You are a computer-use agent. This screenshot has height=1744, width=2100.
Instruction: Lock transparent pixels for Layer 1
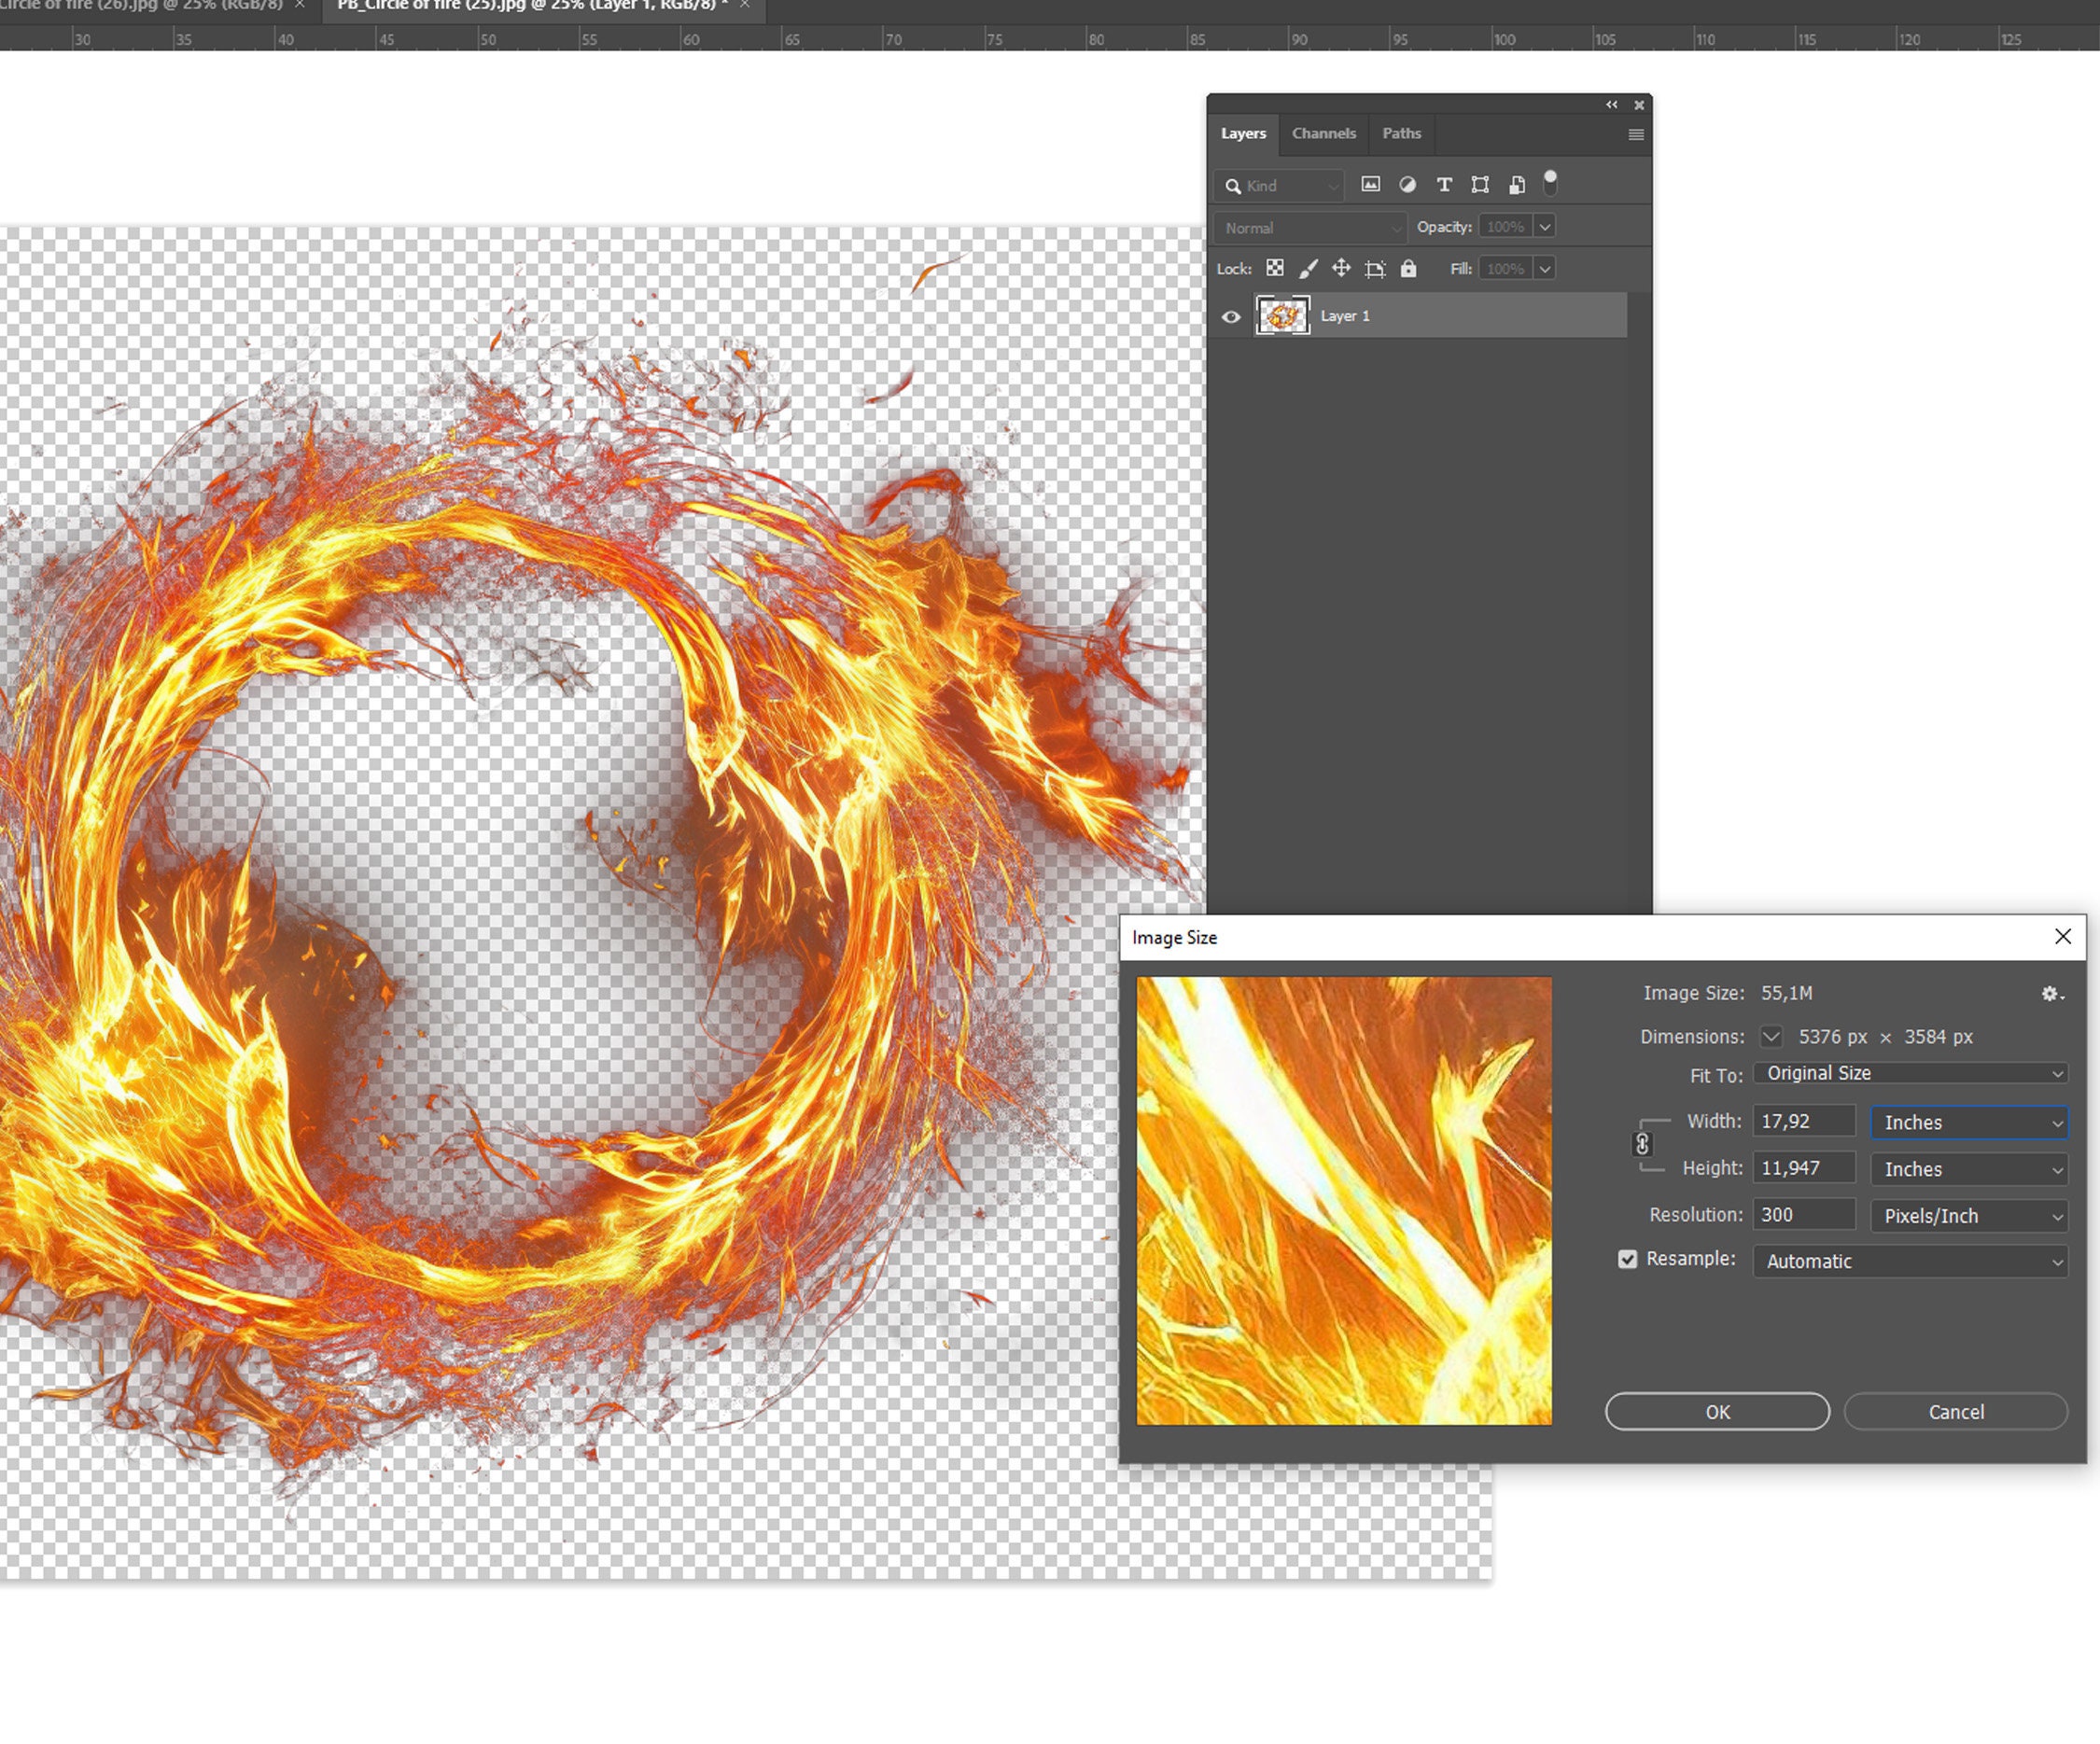[1275, 268]
